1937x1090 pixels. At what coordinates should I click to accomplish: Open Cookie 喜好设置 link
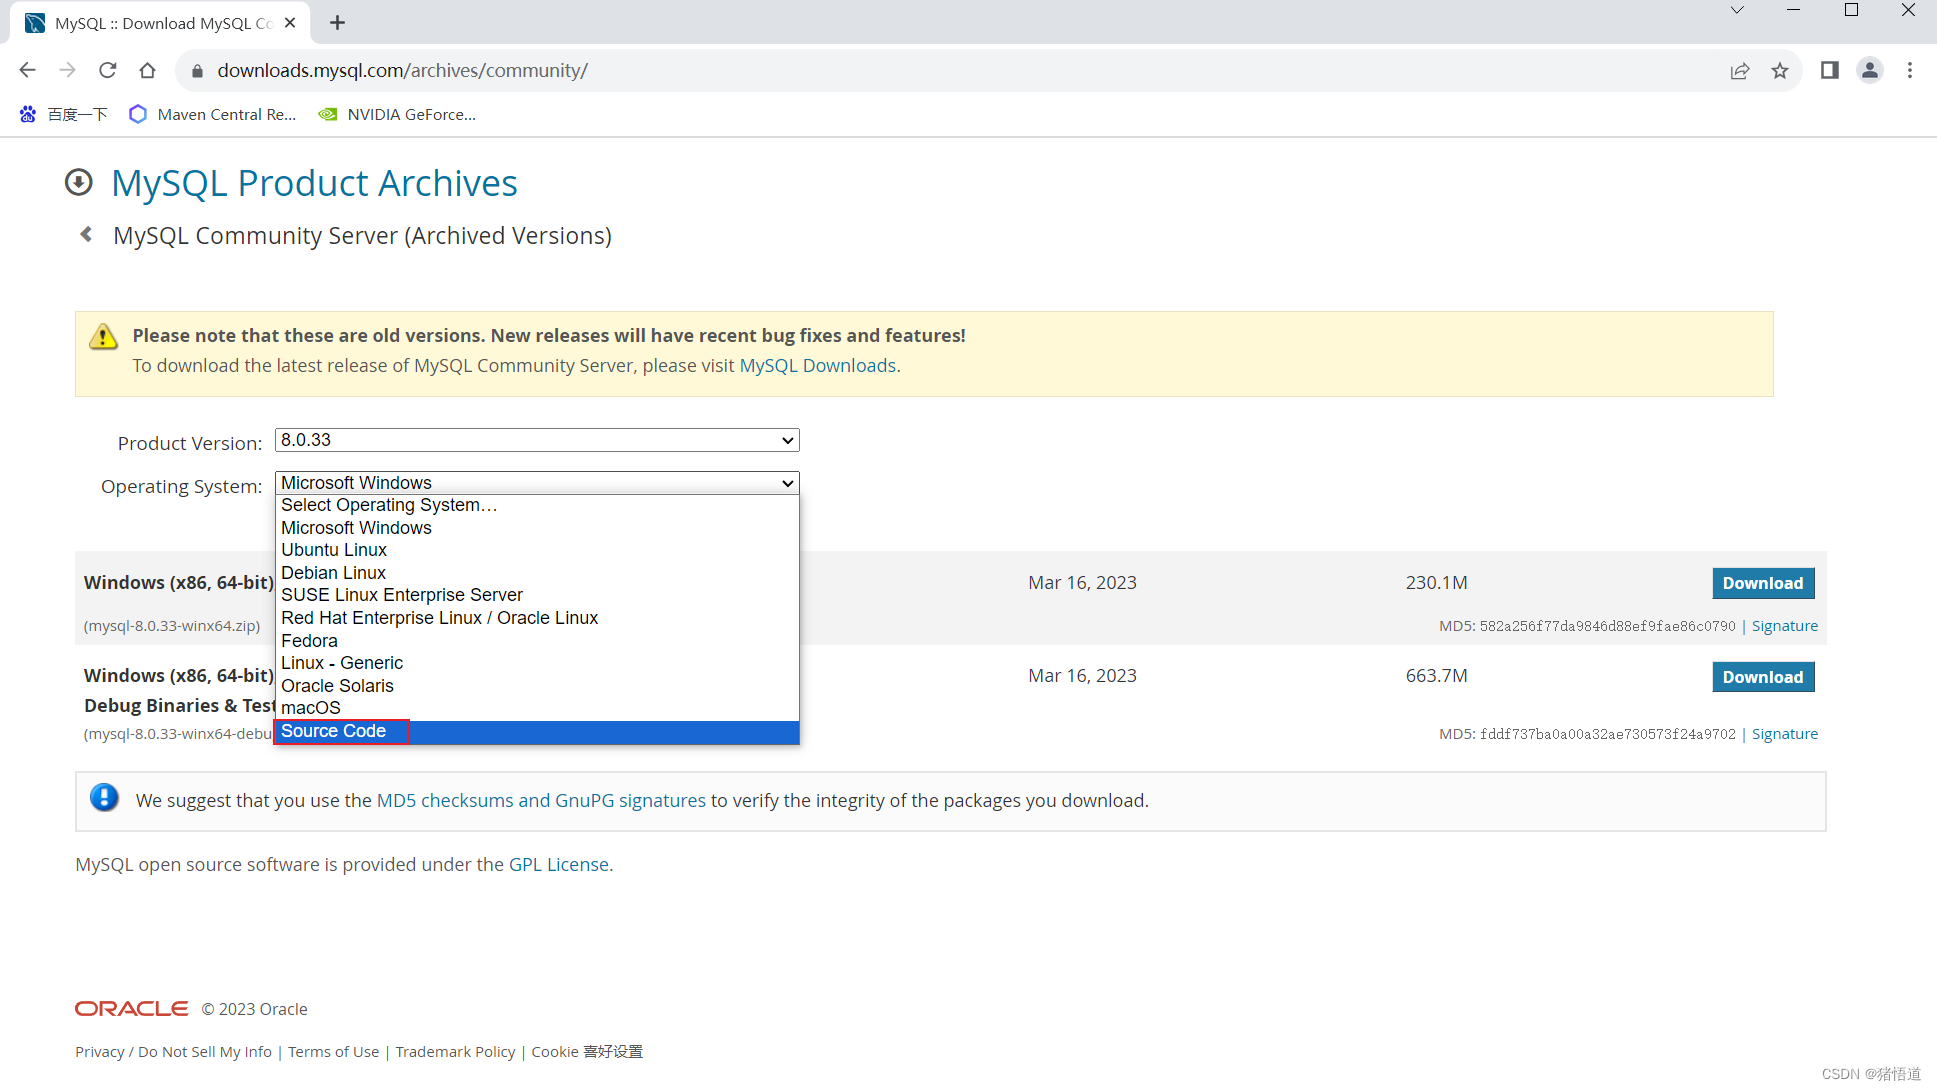pyautogui.click(x=587, y=1052)
